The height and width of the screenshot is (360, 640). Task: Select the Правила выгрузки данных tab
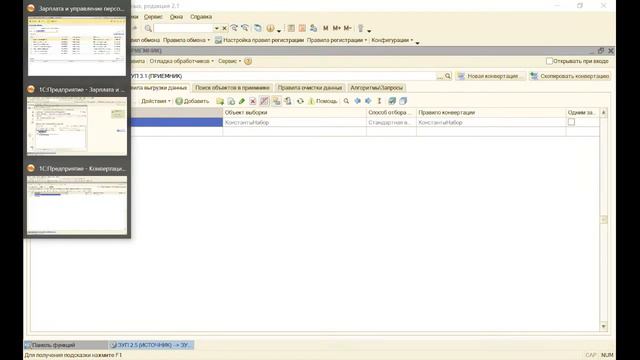(160, 88)
